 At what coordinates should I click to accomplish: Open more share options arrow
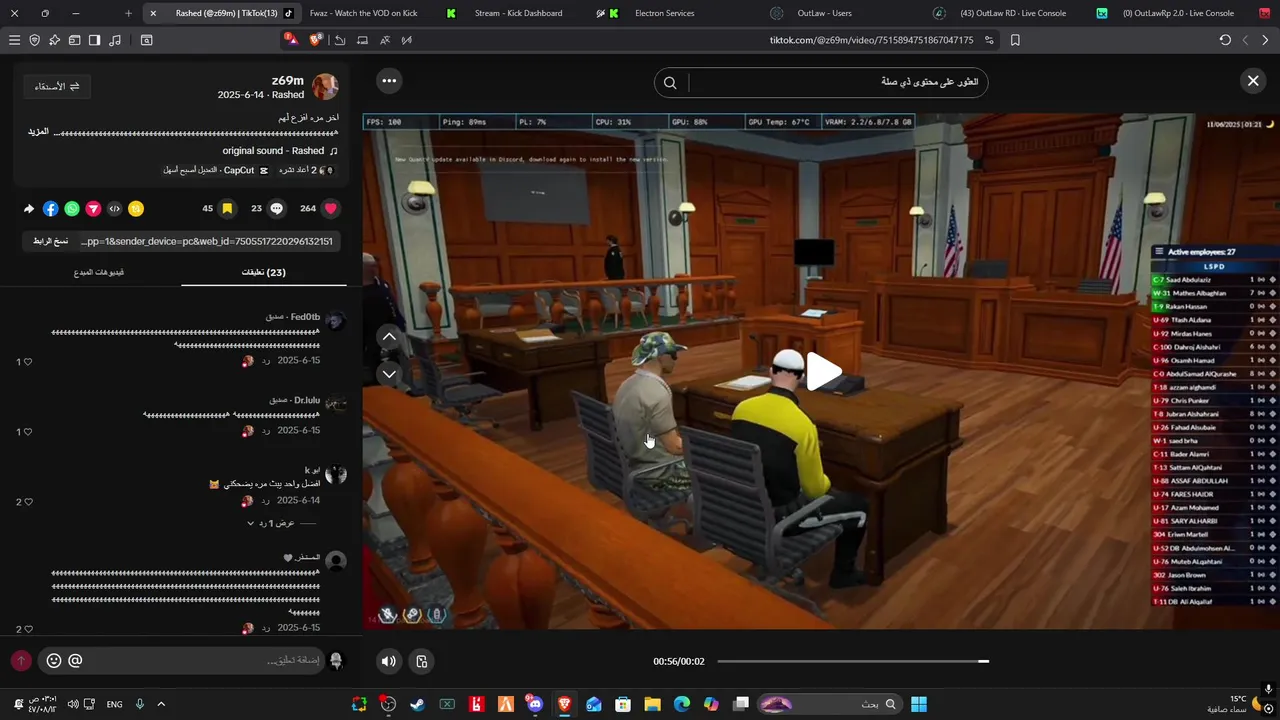pyautogui.click(x=29, y=209)
